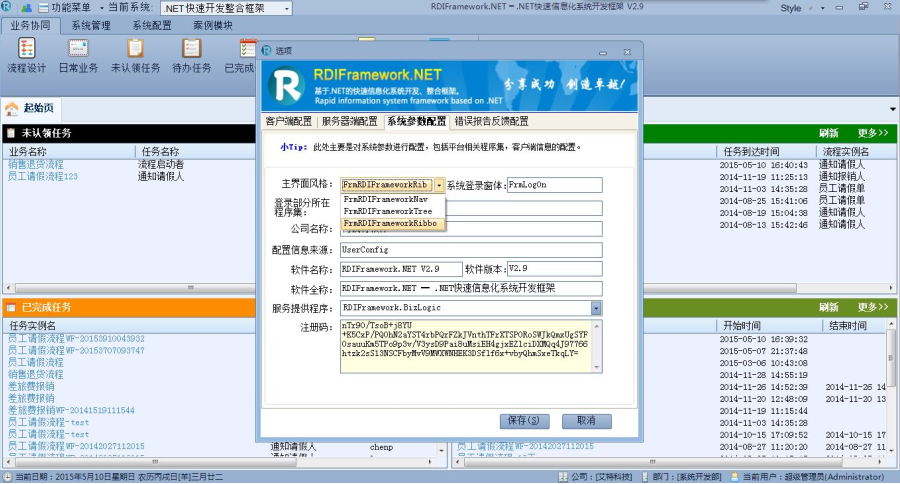
Task: Click the 当前用户 Administrator status bar entry
Action: coord(807,477)
